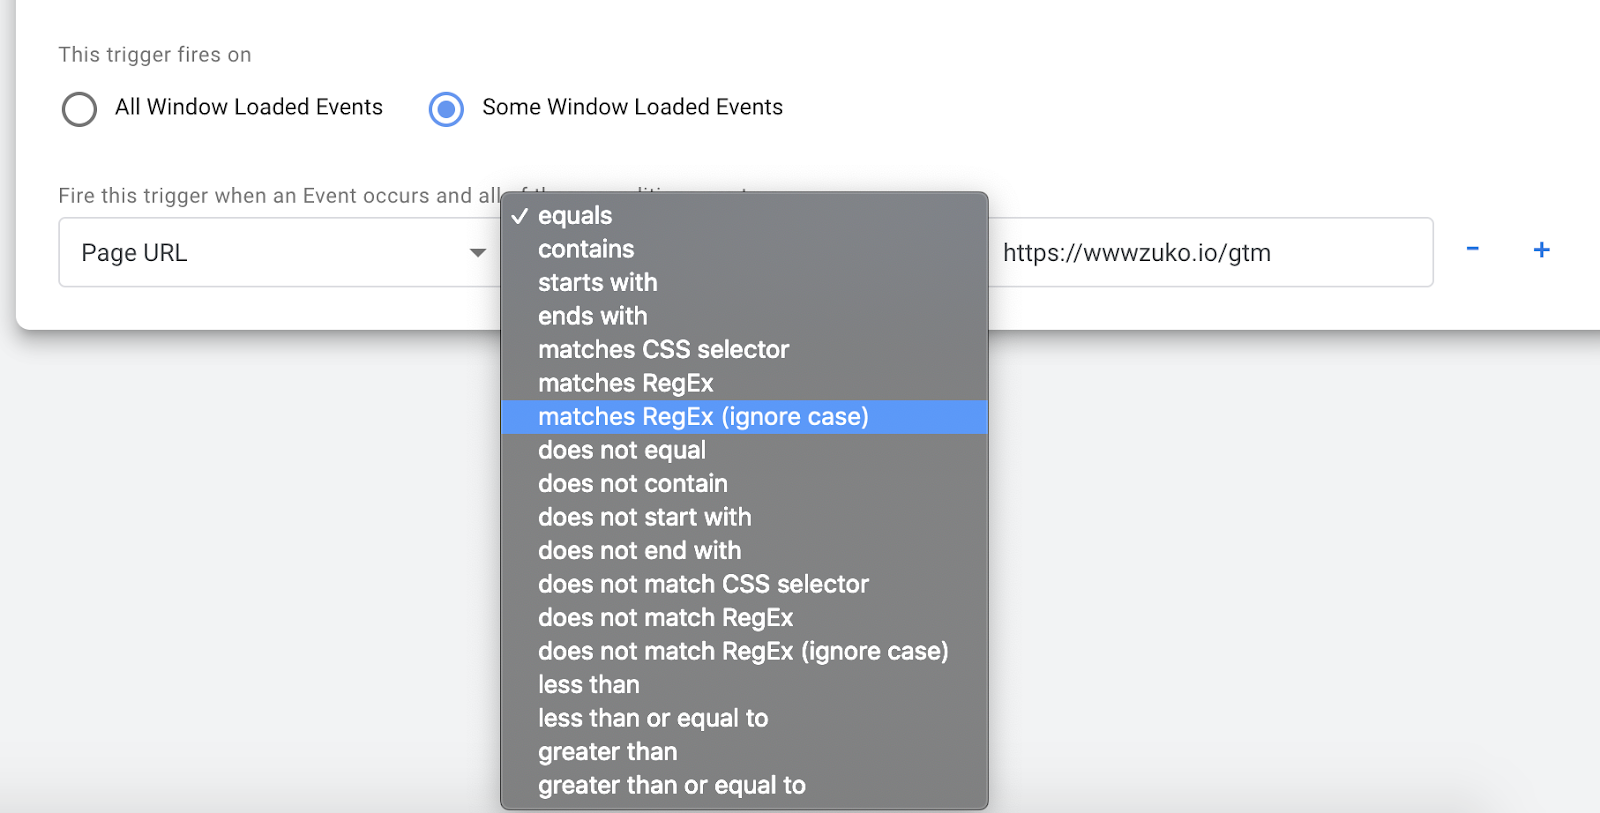Select 'less than or equal to' operator
This screenshot has height=813, width=1600.
click(x=653, y=718)
